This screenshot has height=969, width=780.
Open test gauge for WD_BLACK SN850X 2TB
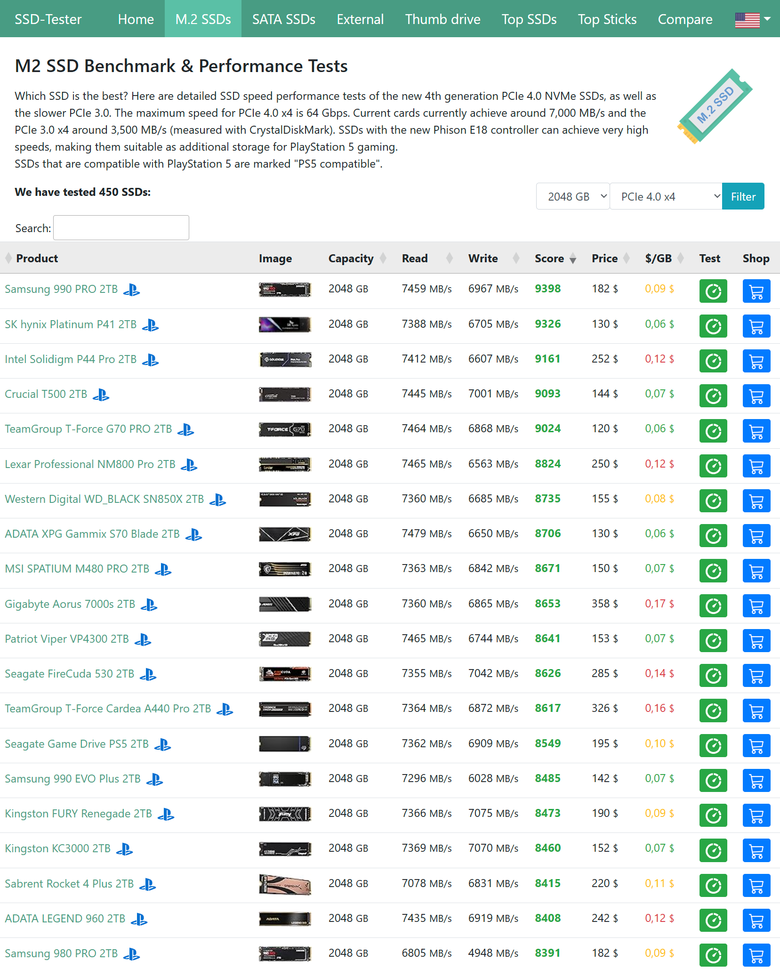[713, 501]
